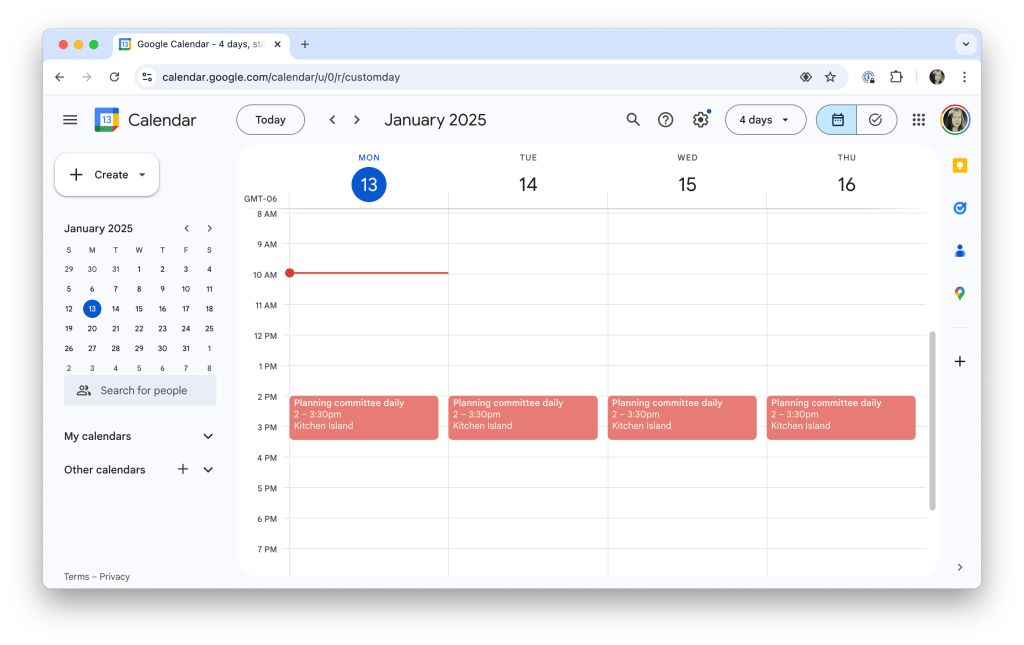This screenshot has width=1024, height=645.
Task: Switch to the Tasks view toggle
Action: [876, 120]
